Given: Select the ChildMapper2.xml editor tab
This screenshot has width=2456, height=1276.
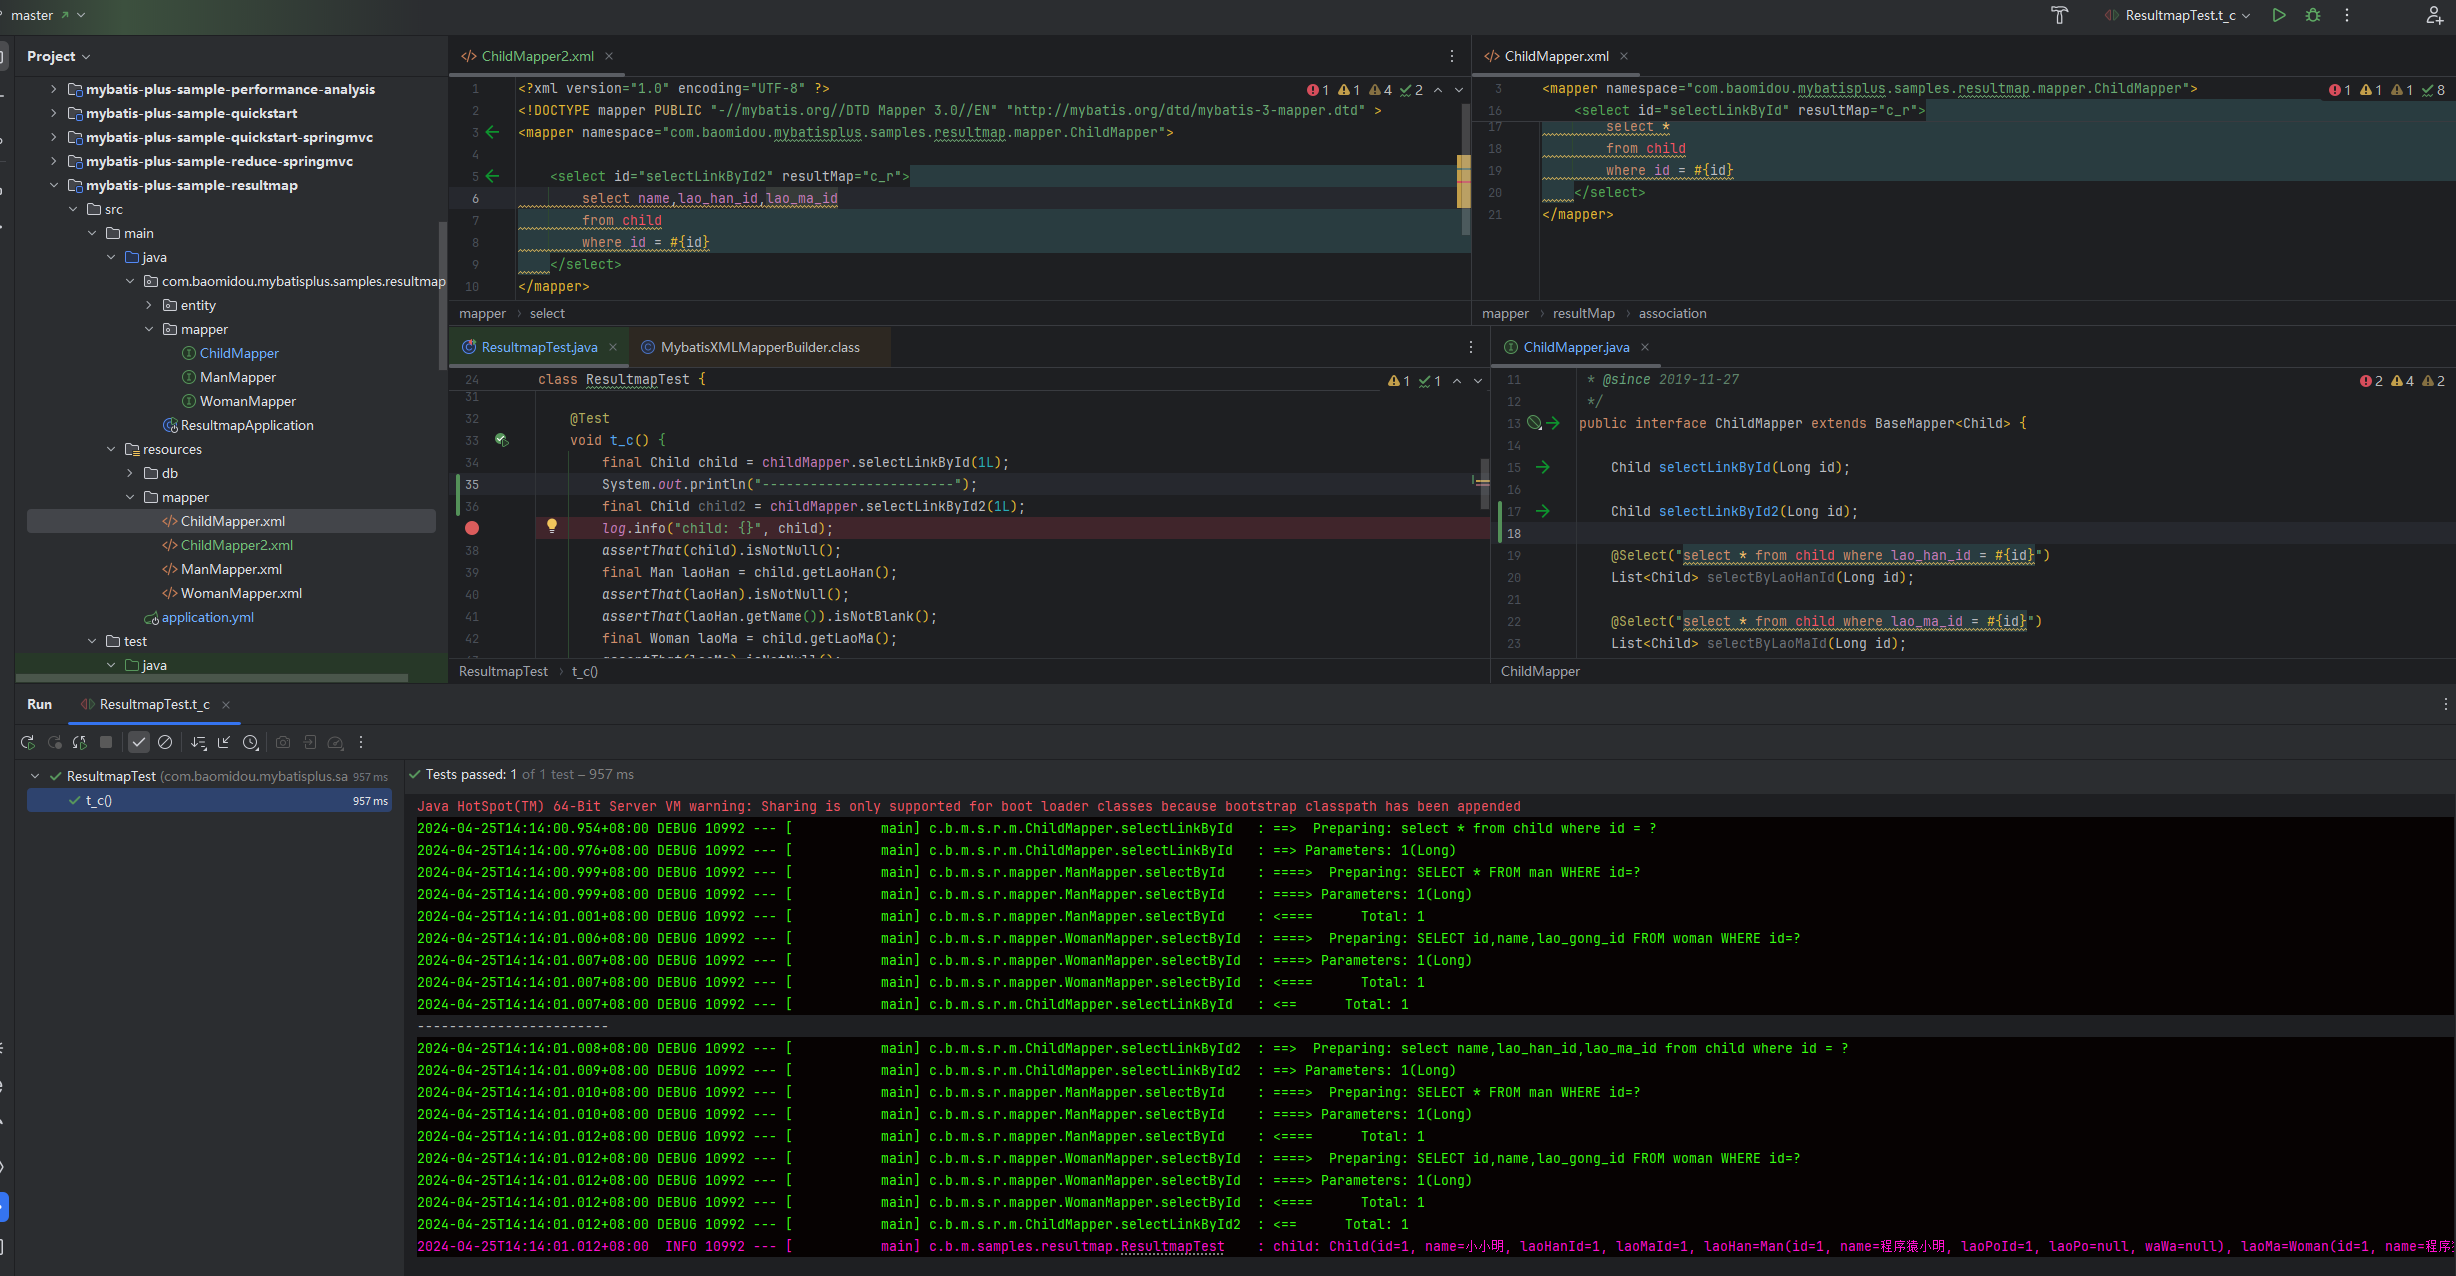Looking at the screenshot, I should [537, 56].
